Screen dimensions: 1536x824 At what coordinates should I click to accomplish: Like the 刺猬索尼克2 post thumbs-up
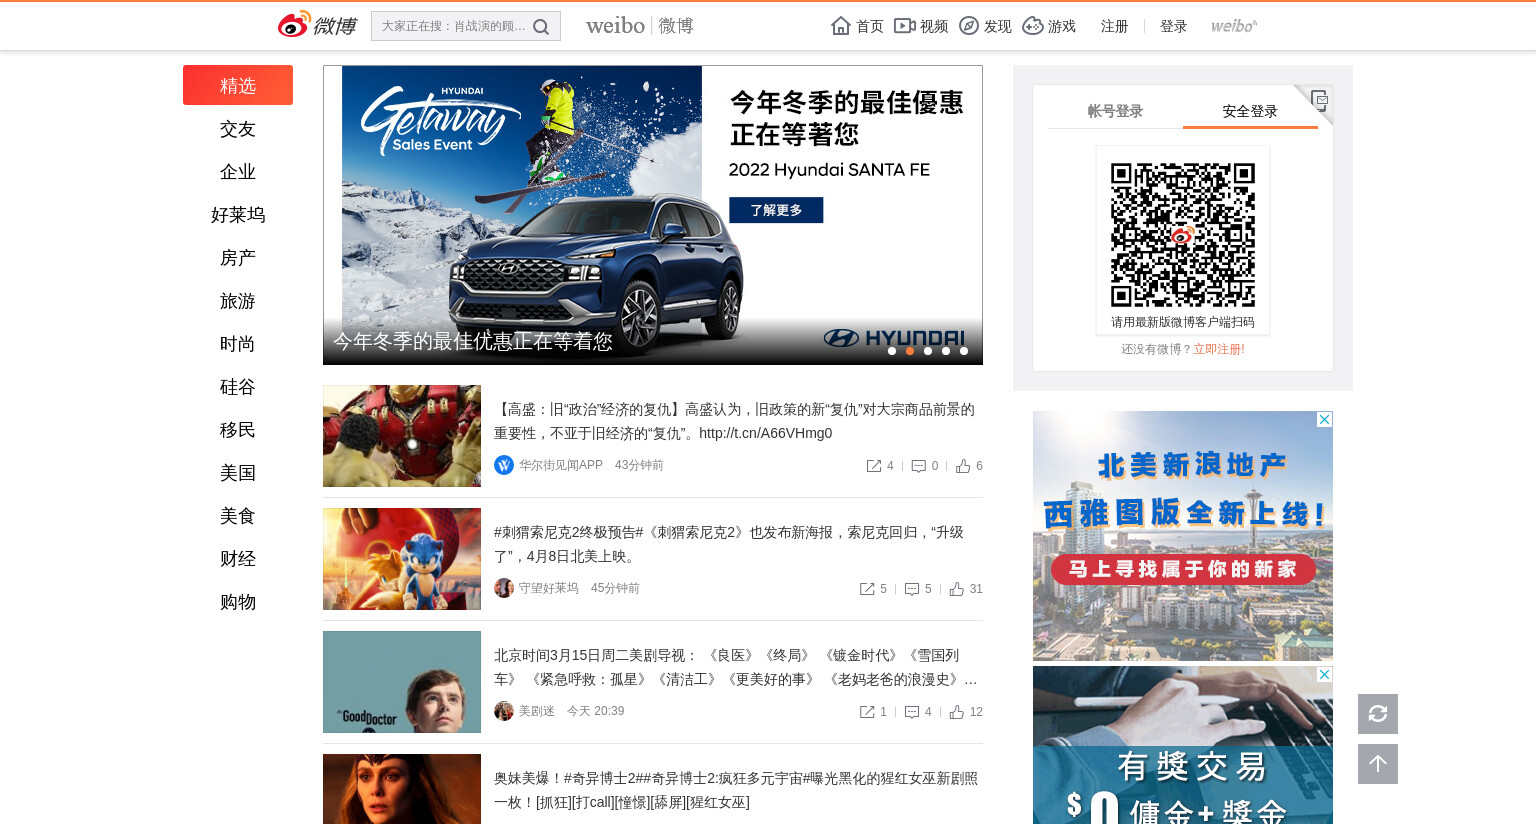[x=957, y=589]
